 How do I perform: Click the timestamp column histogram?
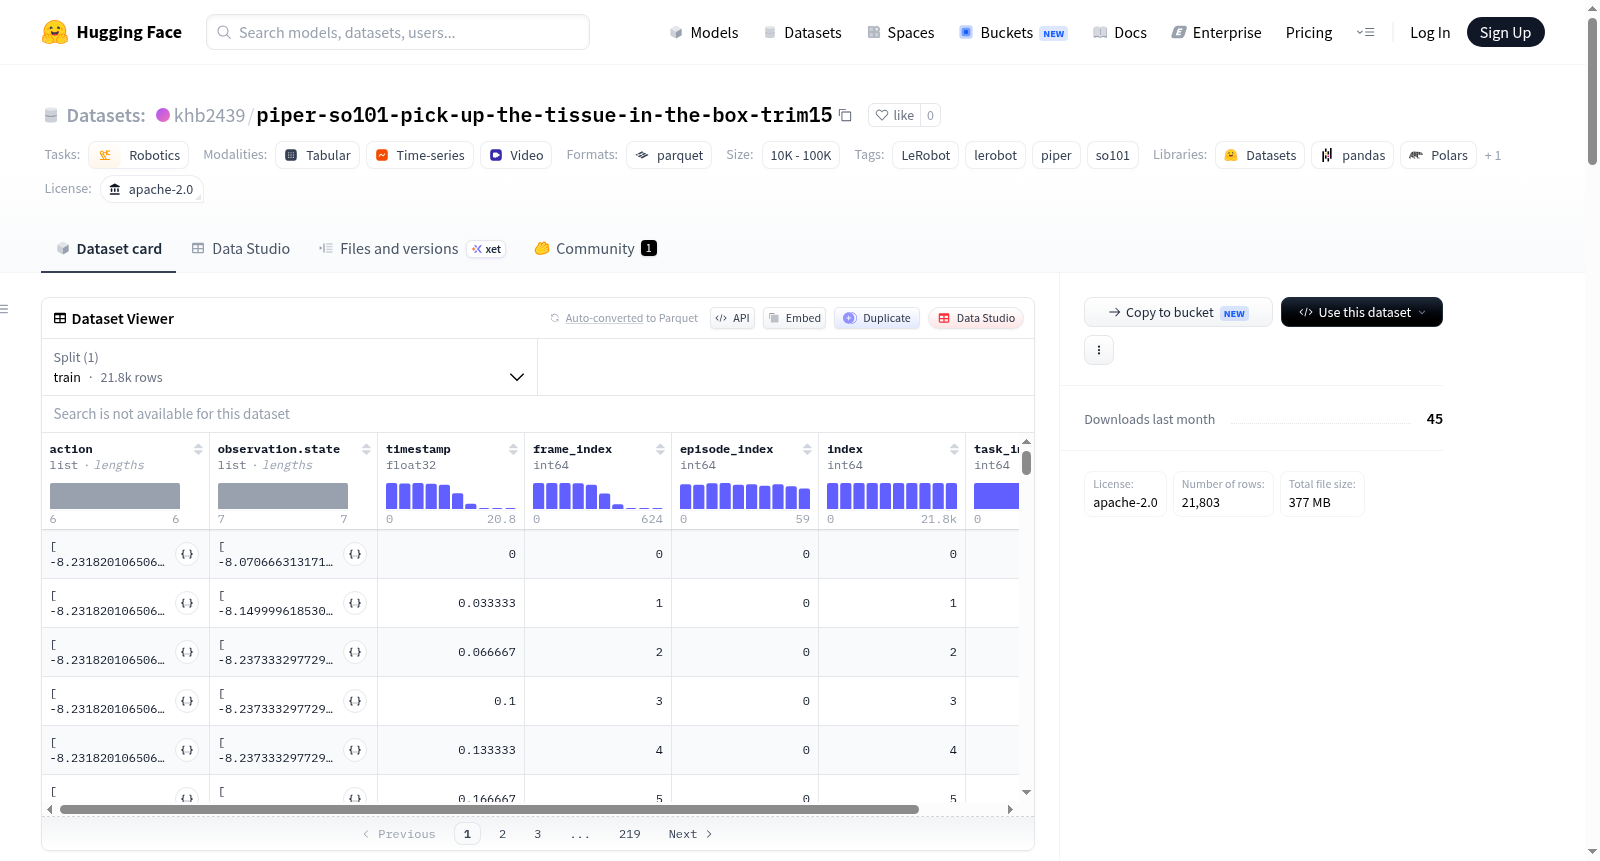[x=451, y=496]
